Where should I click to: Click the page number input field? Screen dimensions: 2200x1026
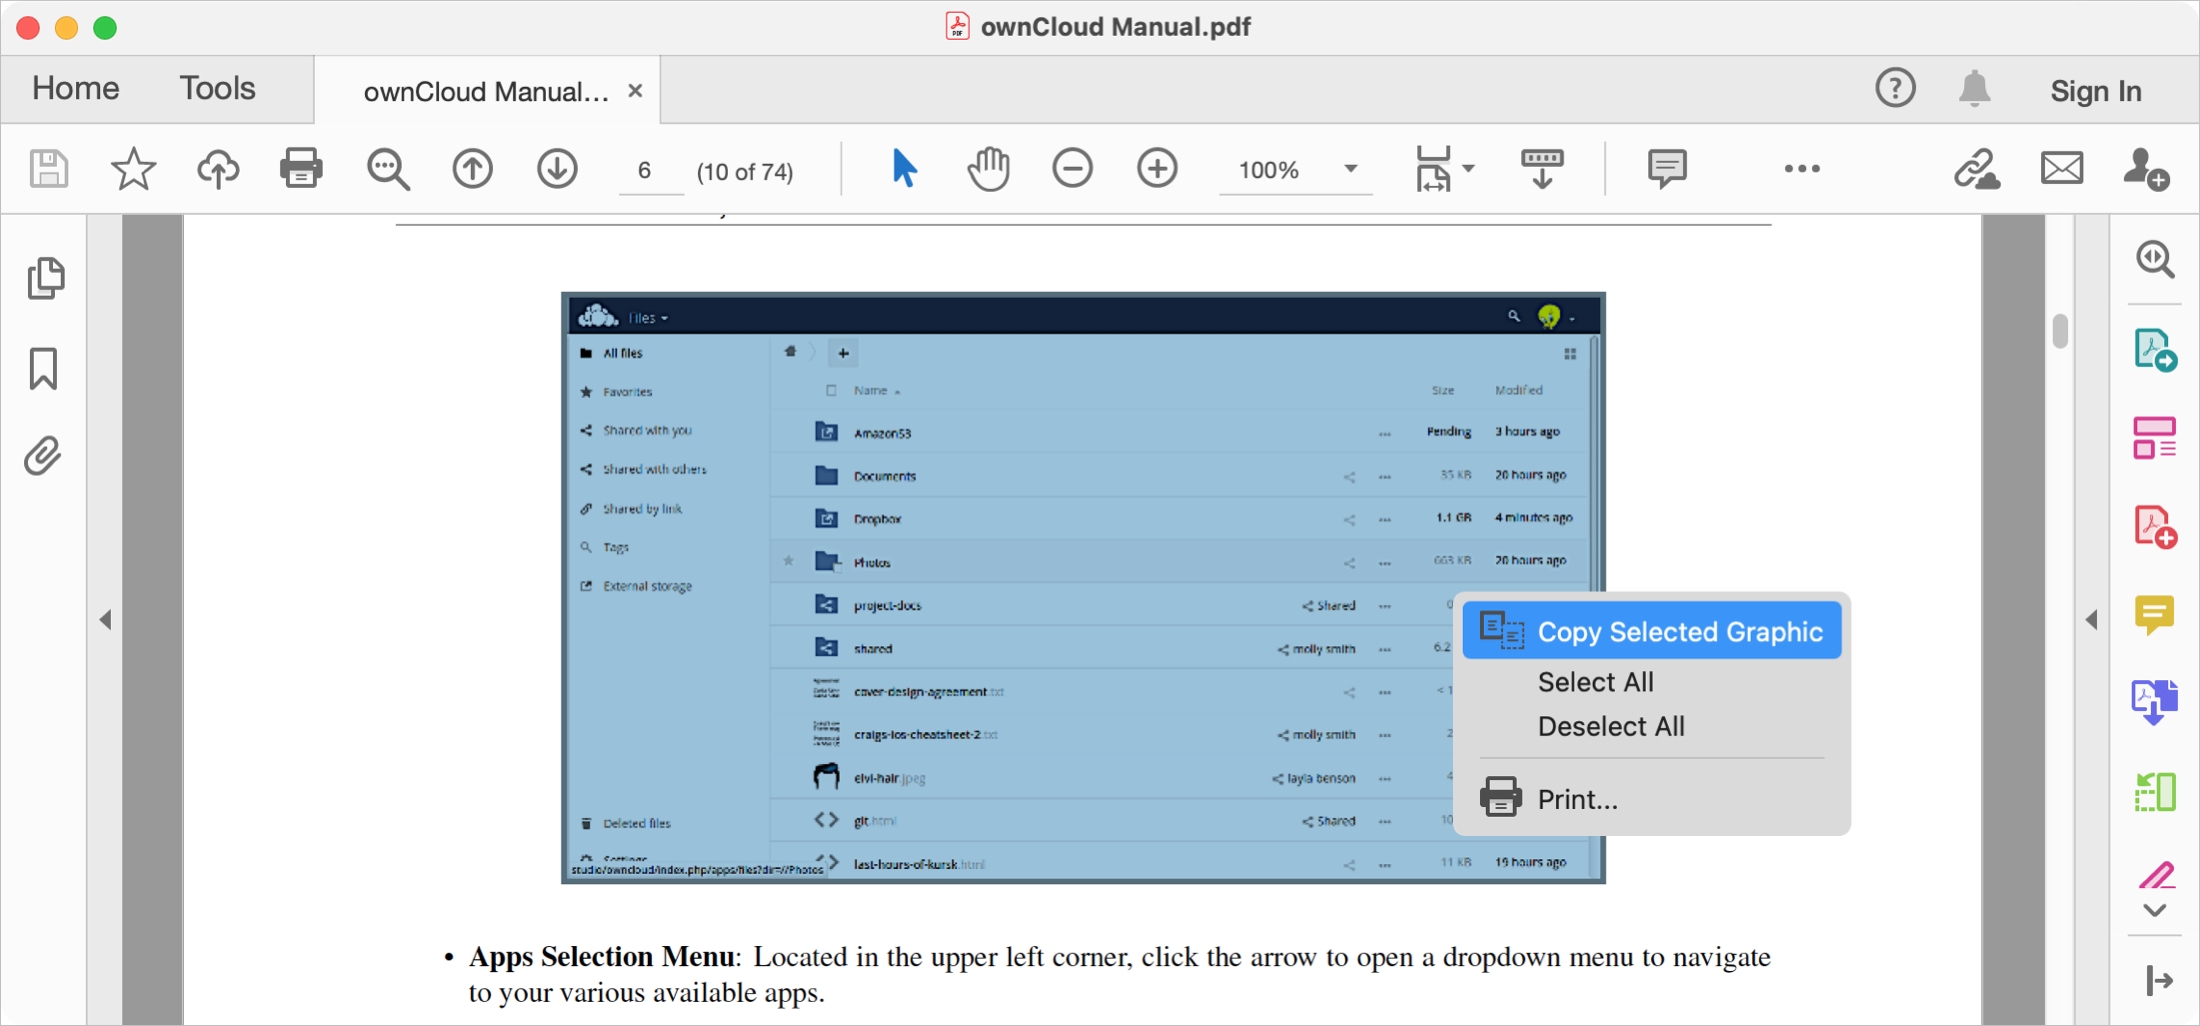tap(646, 171)
